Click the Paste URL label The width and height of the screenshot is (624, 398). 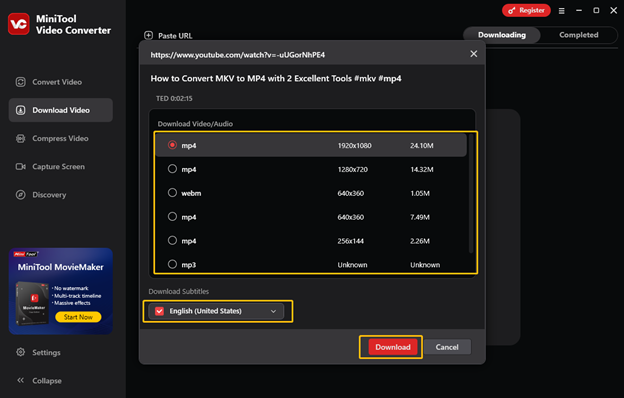[175, 36]
